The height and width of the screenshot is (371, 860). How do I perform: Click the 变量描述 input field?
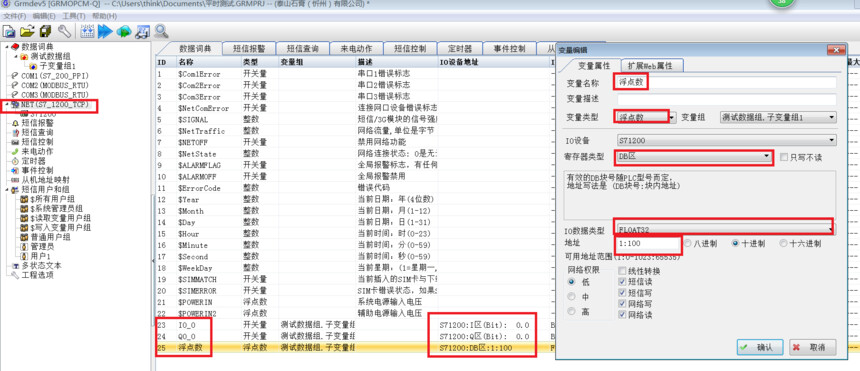coord(727,100)
